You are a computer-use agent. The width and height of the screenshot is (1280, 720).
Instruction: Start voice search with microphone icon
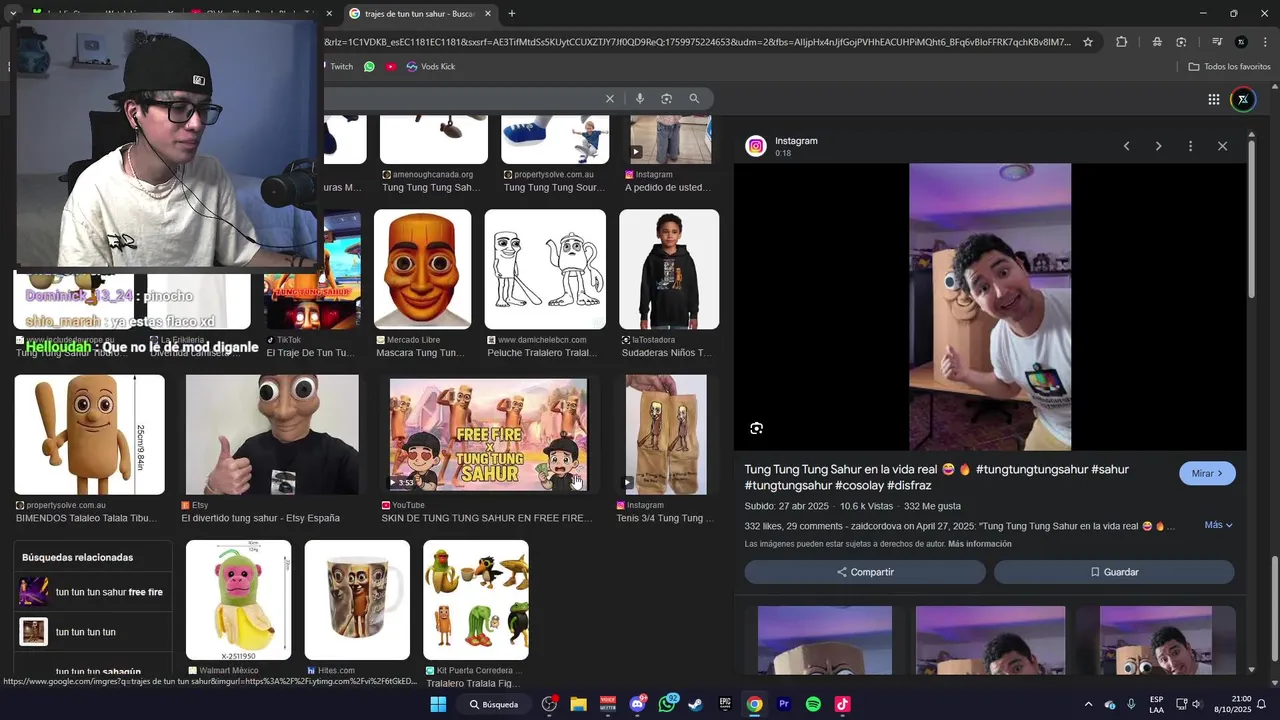pyautogui.click(x=640, y=99)
